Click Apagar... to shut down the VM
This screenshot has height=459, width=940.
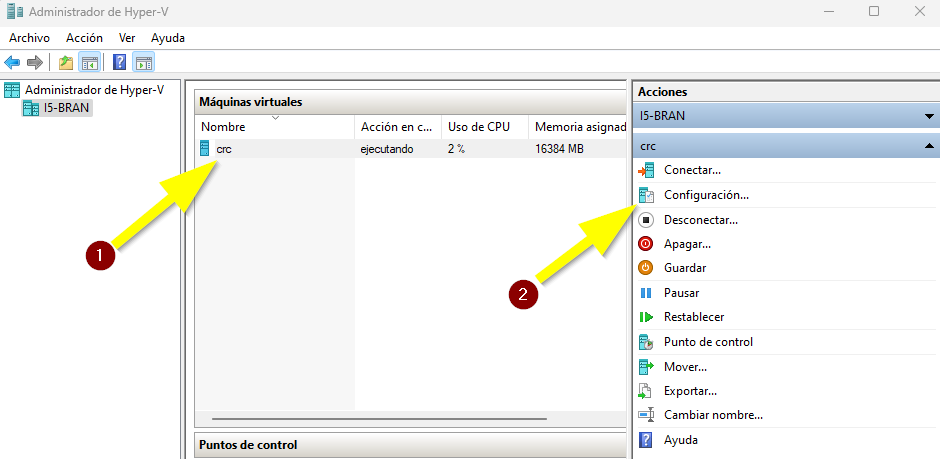[687, 244]
